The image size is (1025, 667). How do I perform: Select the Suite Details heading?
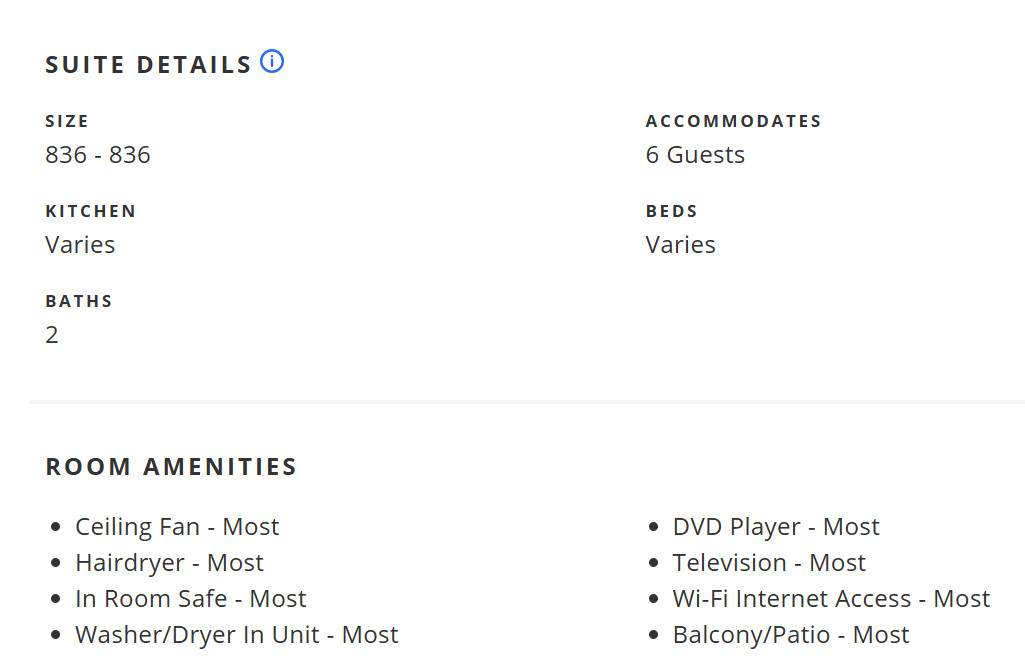(x=148, y=65)
